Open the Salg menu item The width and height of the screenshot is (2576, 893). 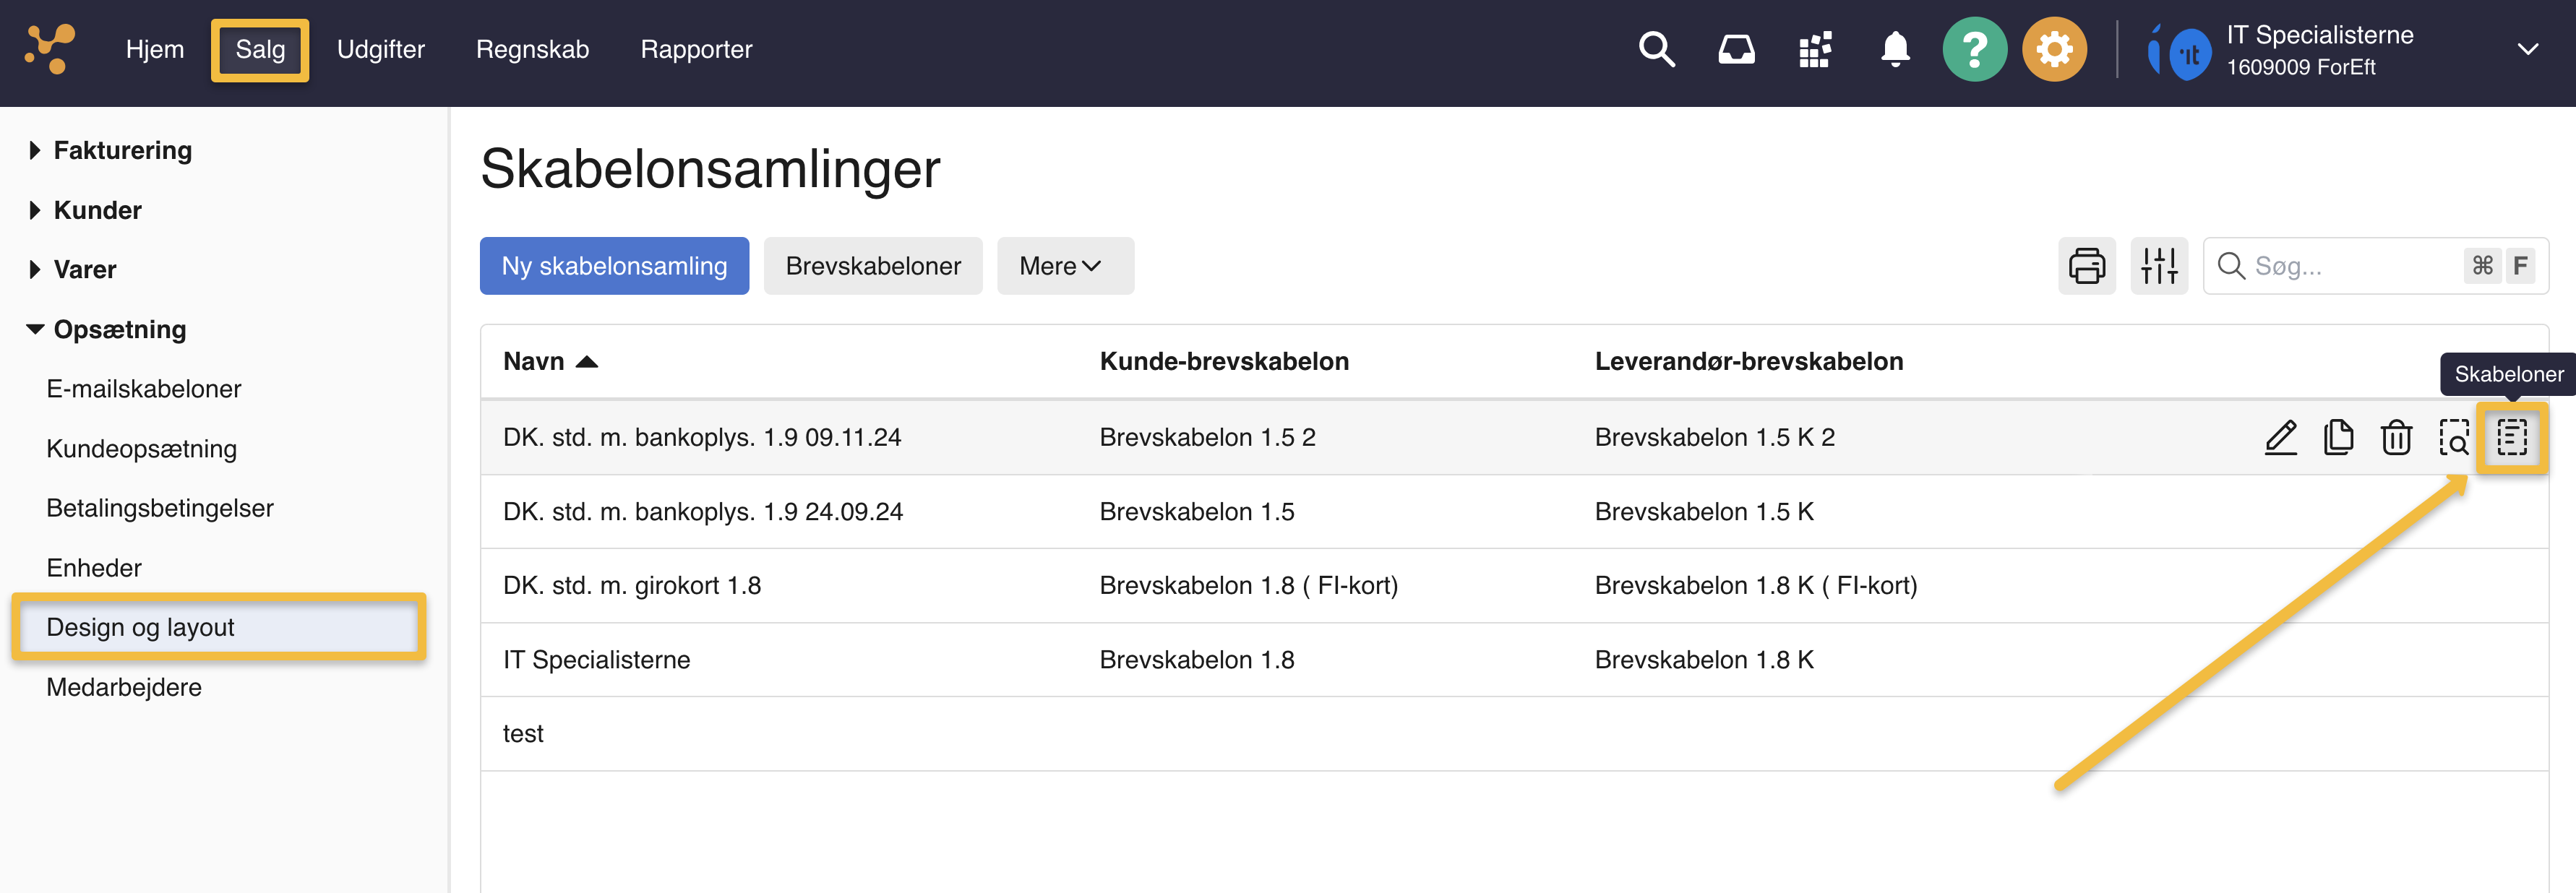(x=259, y=48)
